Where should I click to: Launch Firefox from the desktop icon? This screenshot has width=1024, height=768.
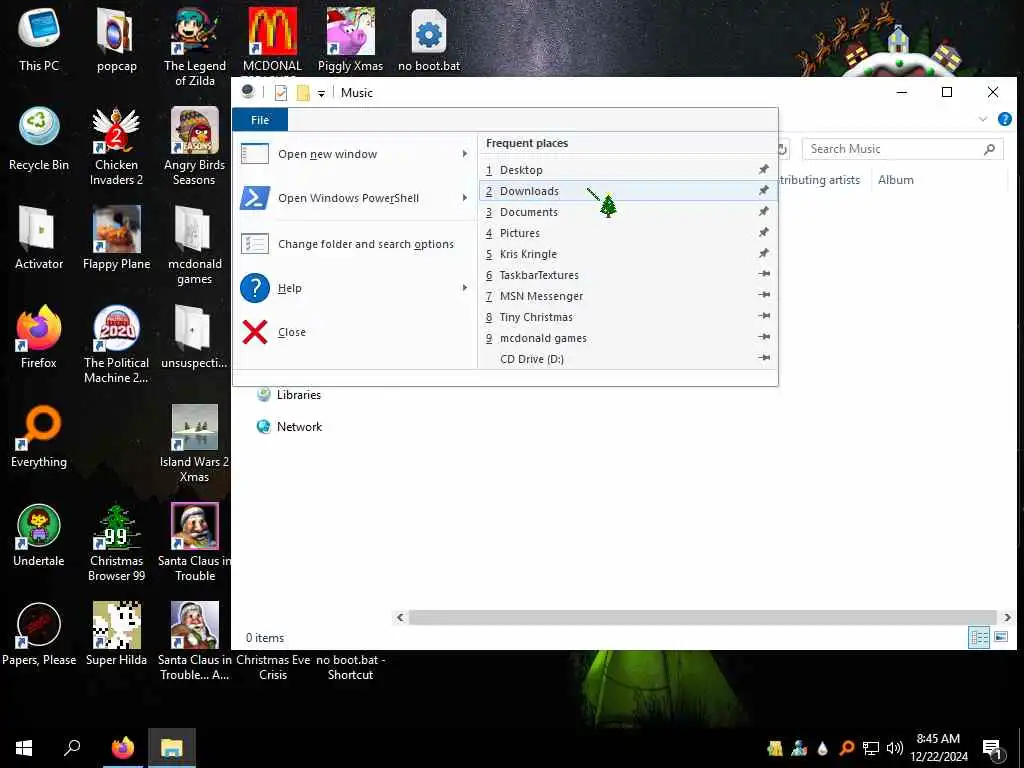click(x=39, y=336)
